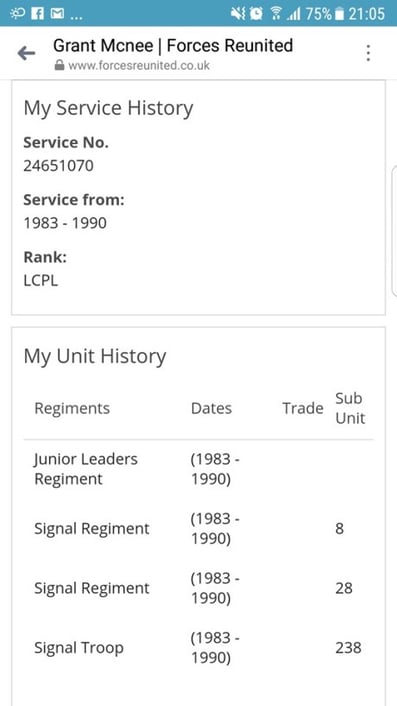Open the three-dot overflow menu
Image resolution: width=397 pixels, height=706 pixels.
(368, 53)
